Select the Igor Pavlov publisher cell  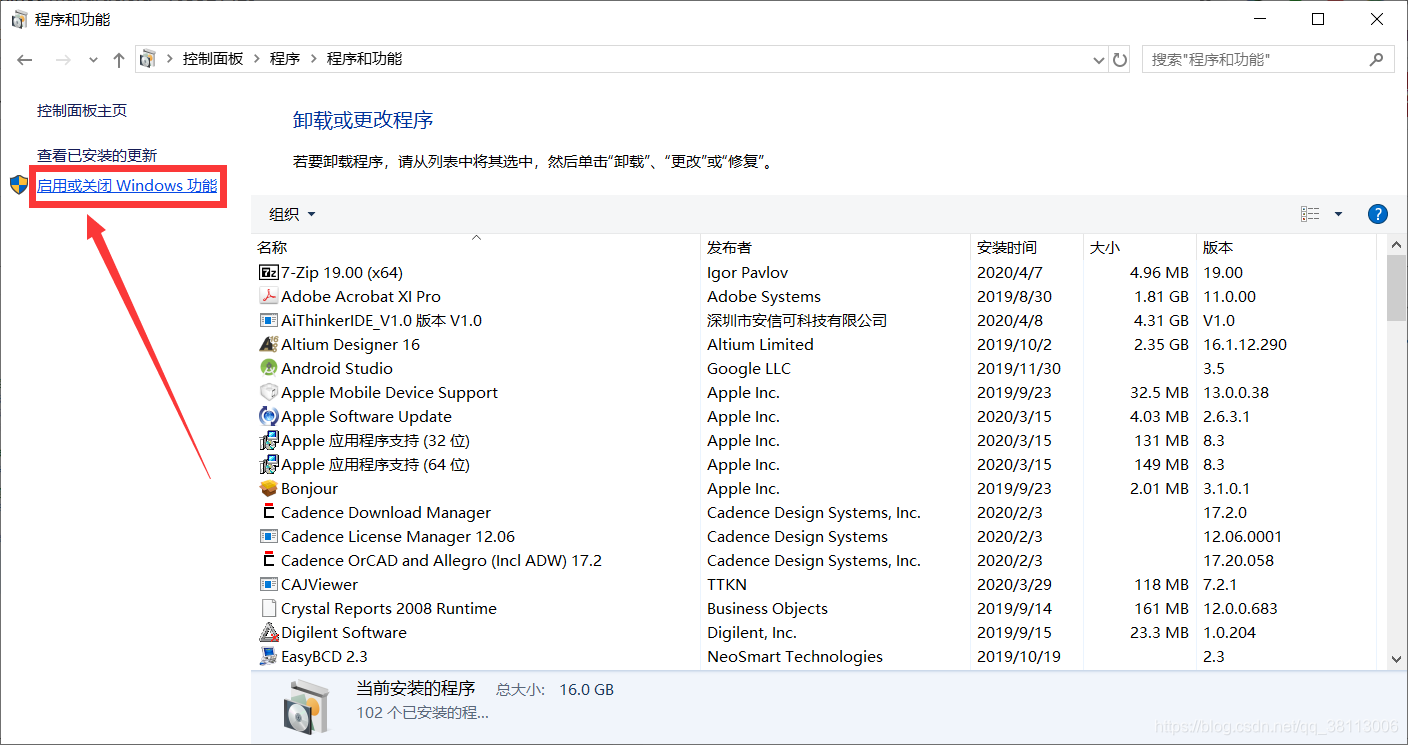[749, 272]
